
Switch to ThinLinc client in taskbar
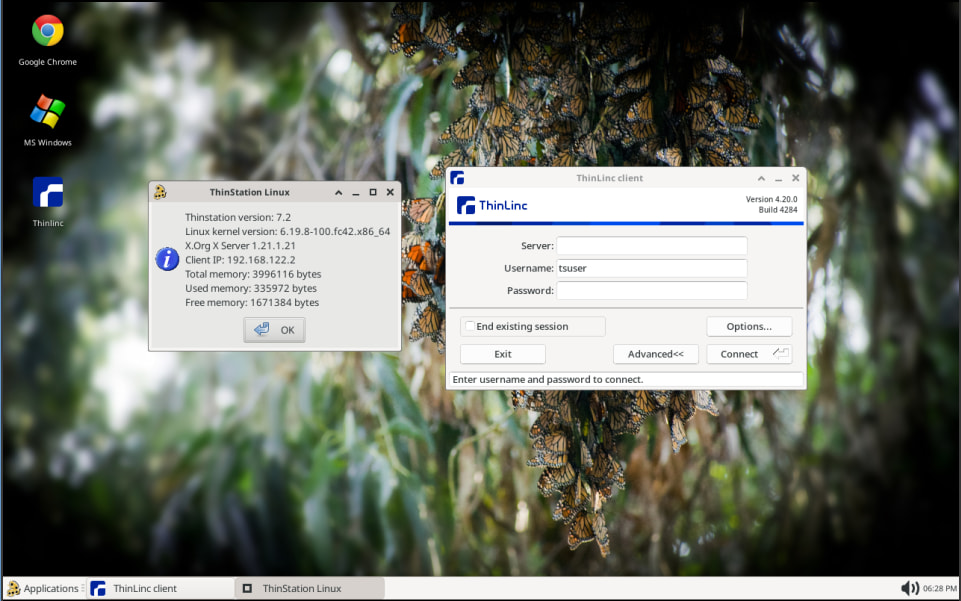(x=161, y=588)
